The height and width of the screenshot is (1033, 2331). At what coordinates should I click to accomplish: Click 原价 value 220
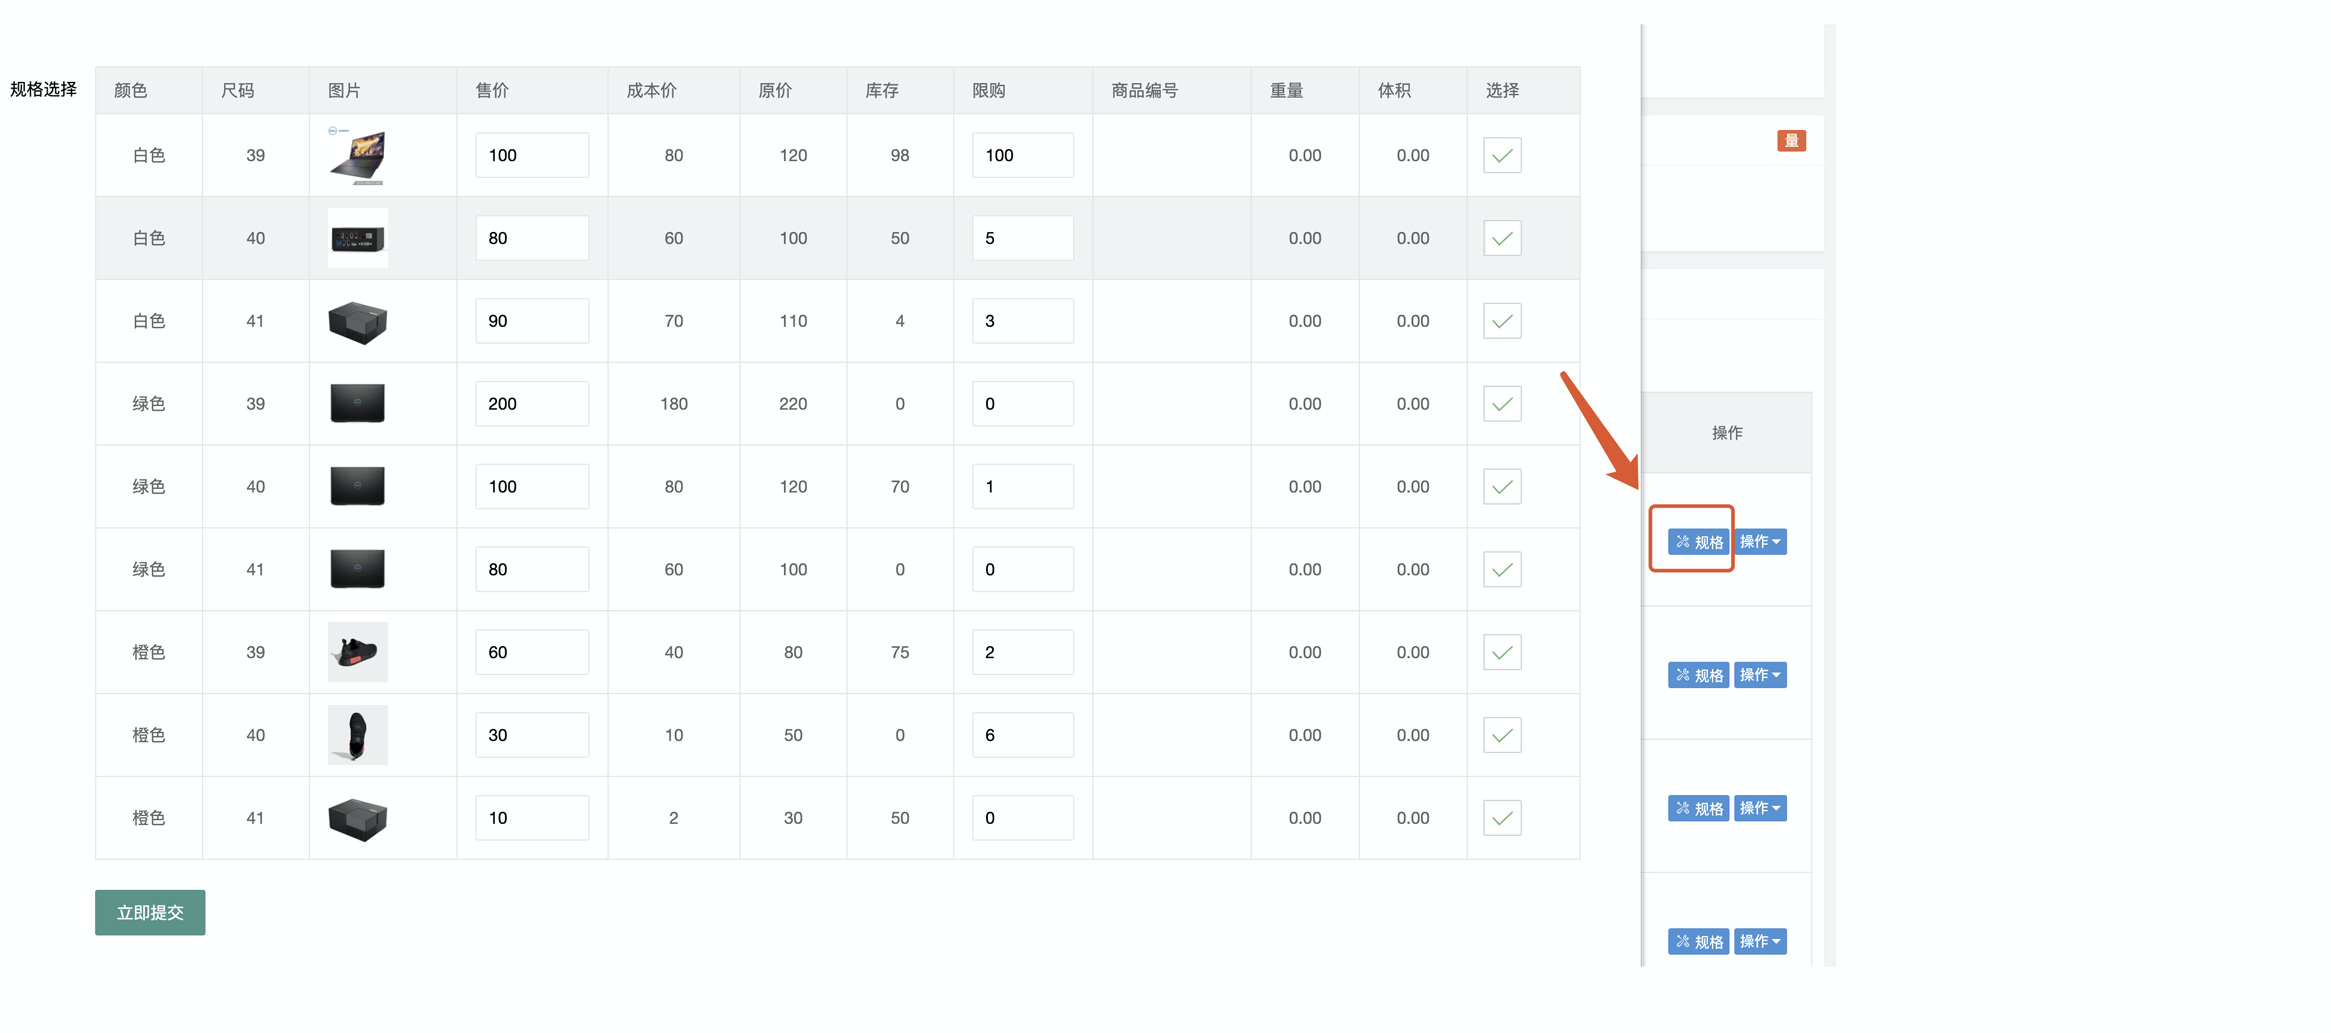793,404
